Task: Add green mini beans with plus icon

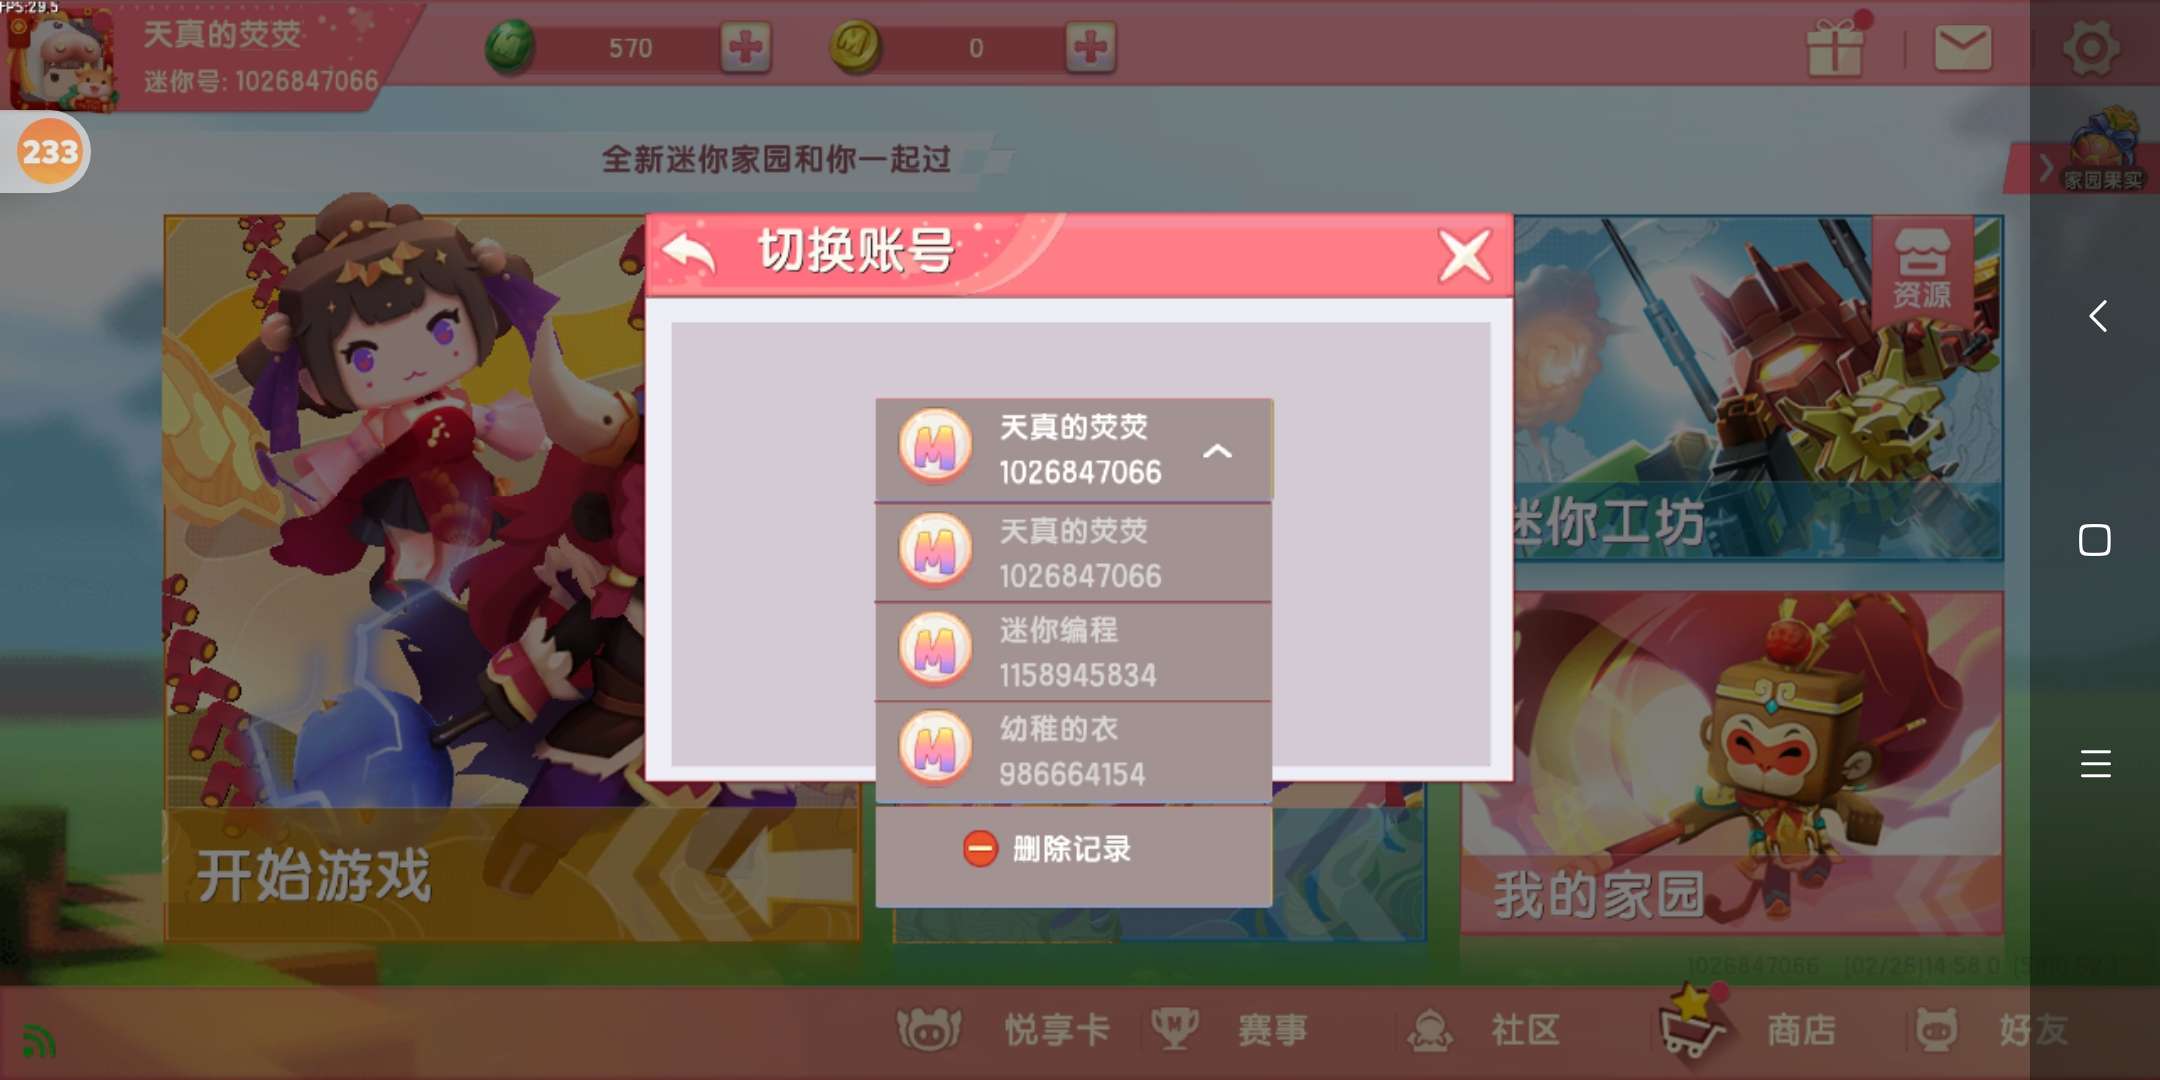Action: pos(746,47)
